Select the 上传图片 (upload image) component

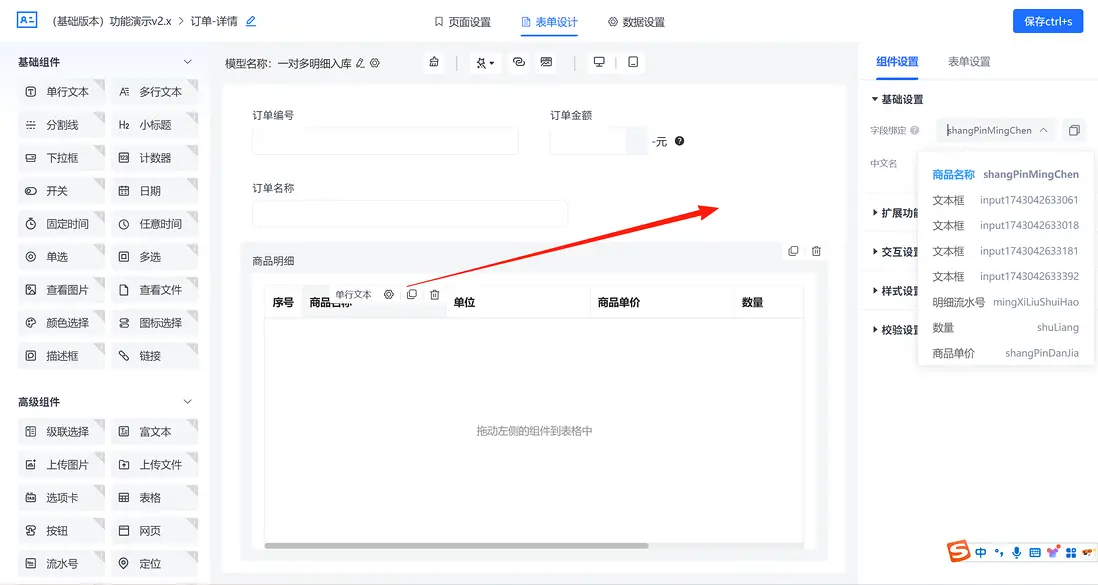point(62,464)
